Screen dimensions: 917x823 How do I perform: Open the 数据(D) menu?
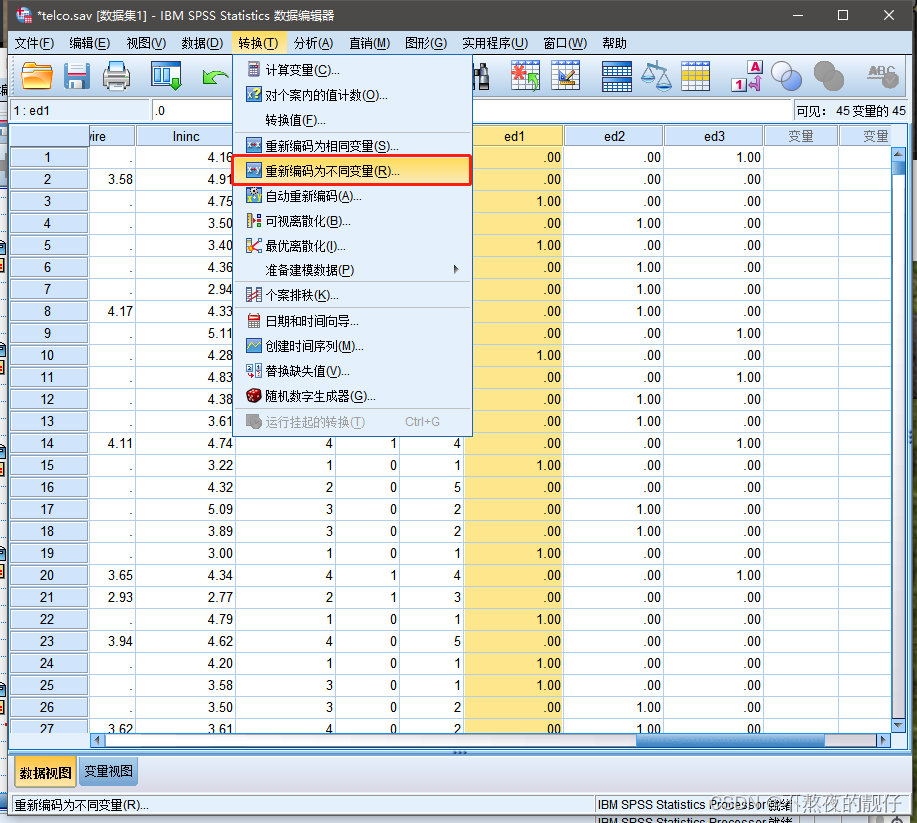[x=202, y=43]
